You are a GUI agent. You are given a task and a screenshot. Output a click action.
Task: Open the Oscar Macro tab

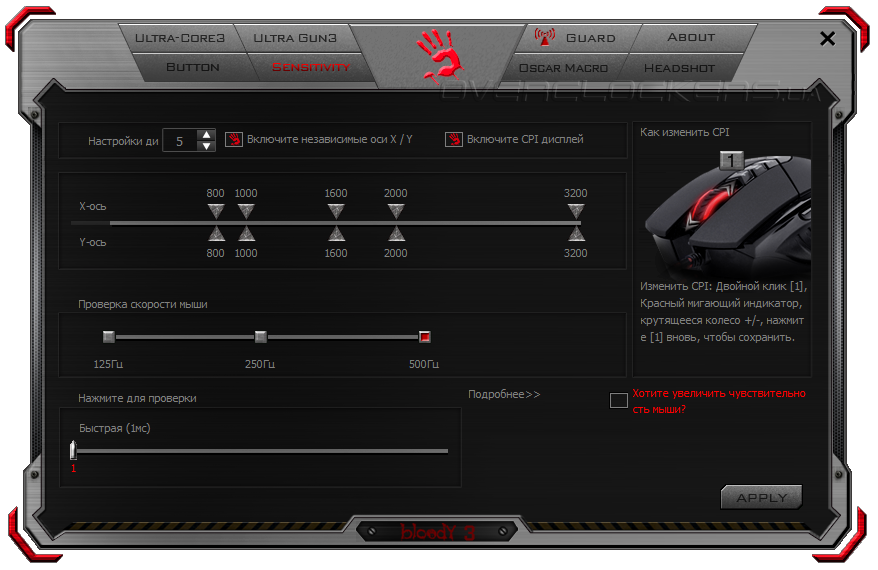coord(563,68)
